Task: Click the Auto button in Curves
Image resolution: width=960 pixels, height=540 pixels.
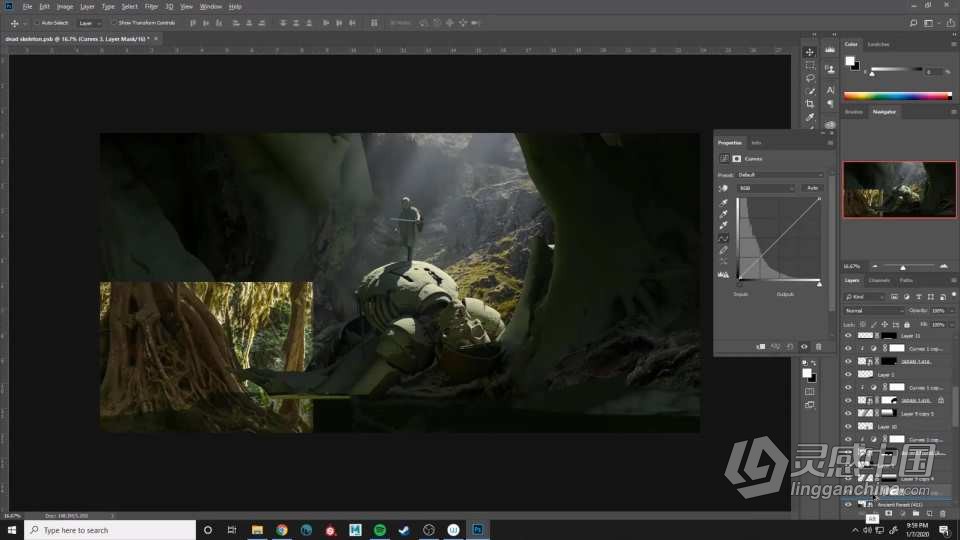Action: click(x=812, y=189)
